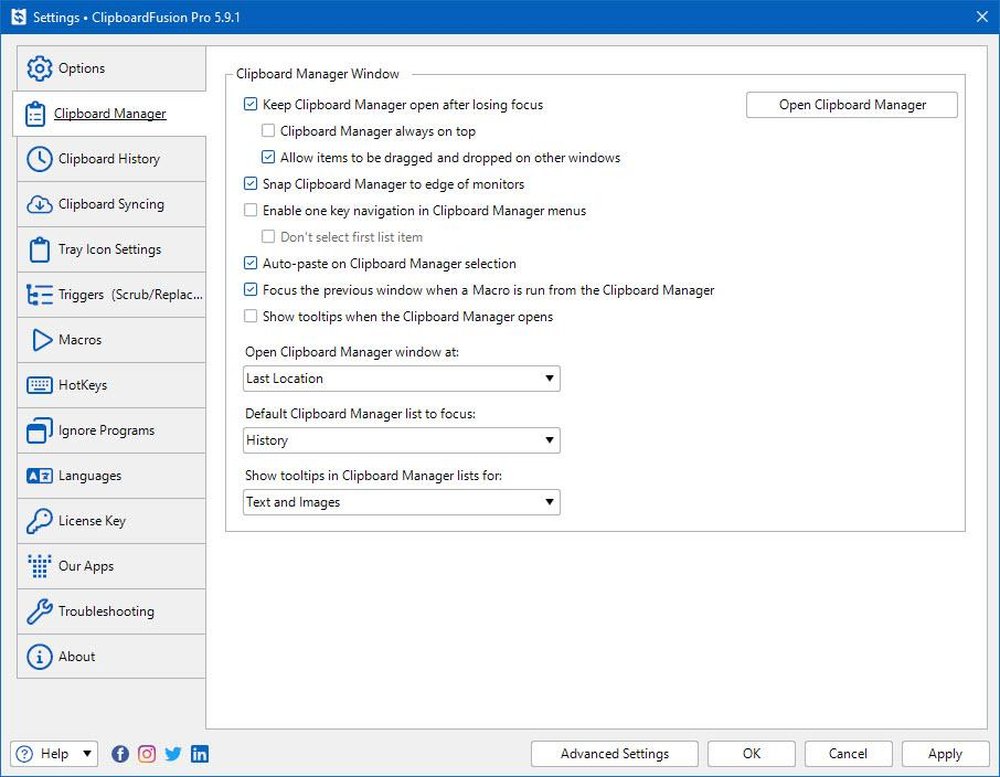
Task: Click the Languages translate icon
Action: click(x=39, y=476)
